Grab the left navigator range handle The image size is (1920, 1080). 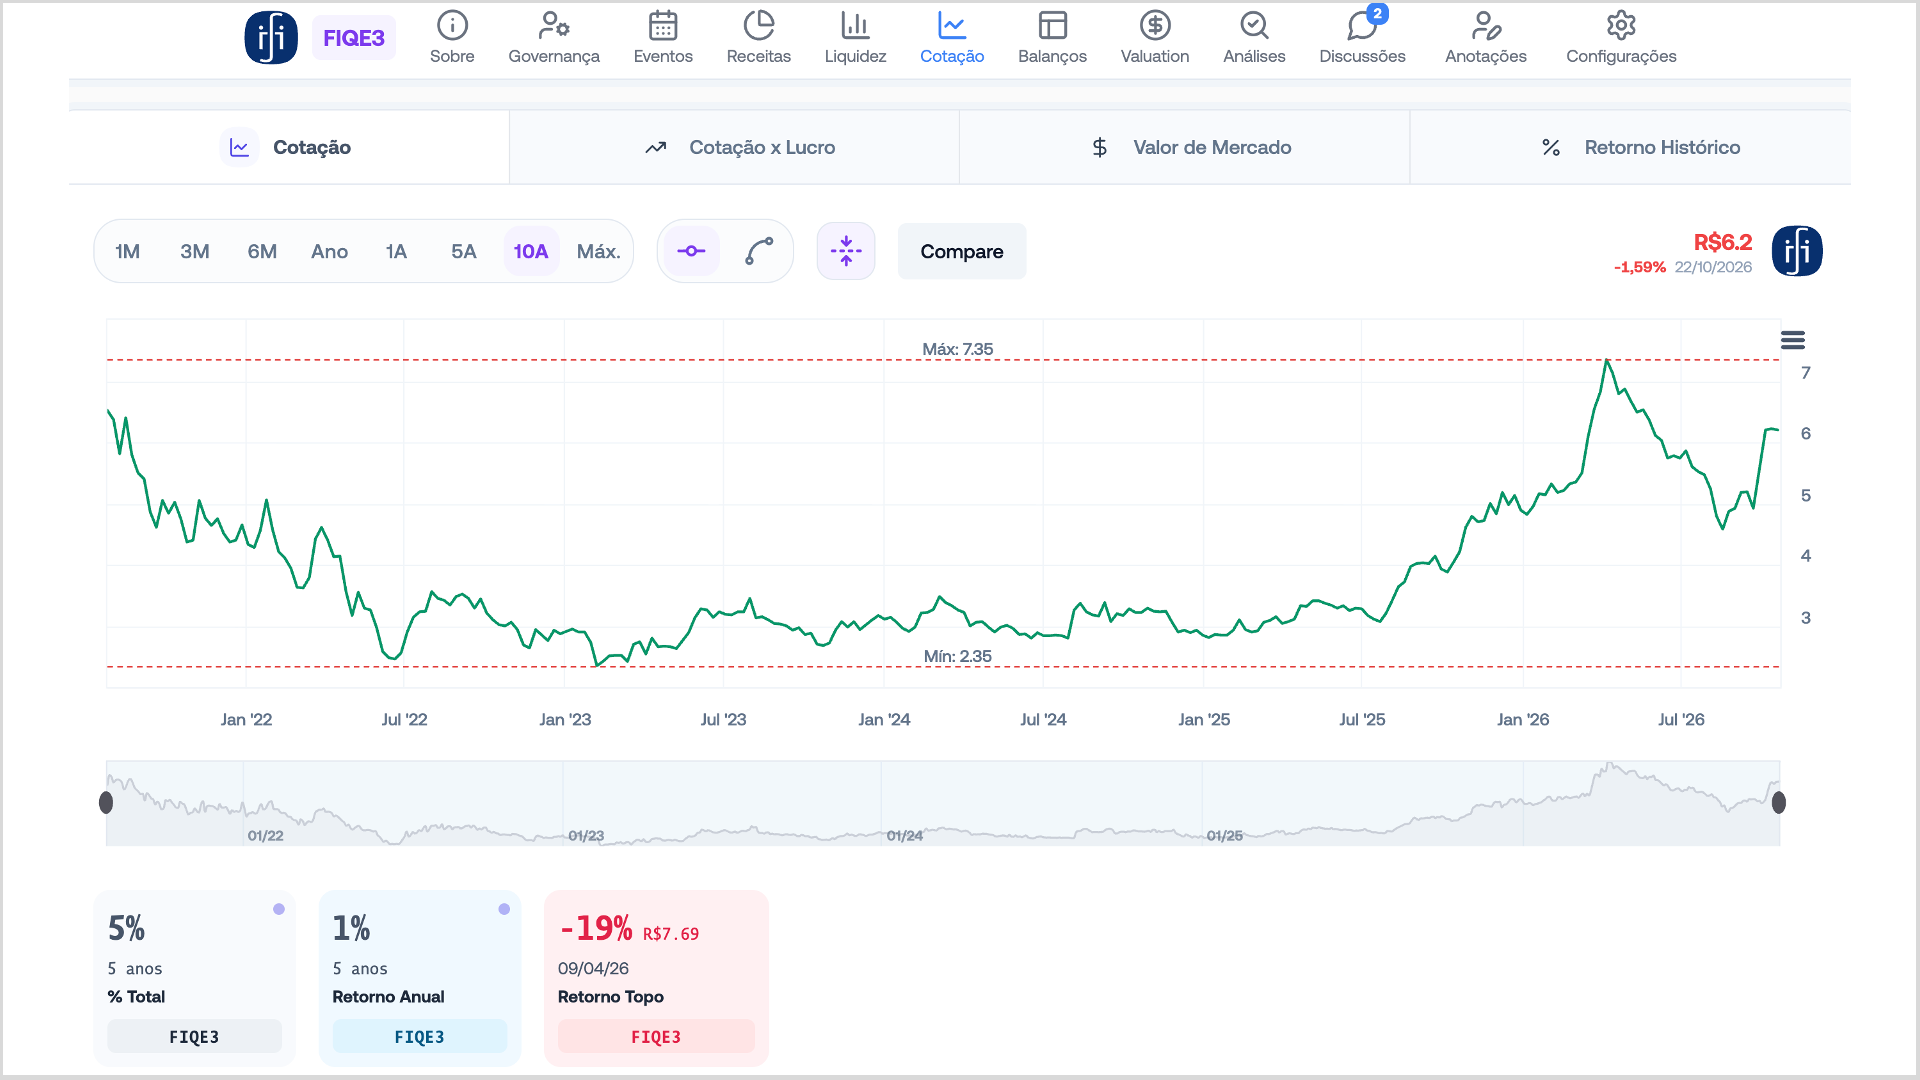[x=106, y=802]
